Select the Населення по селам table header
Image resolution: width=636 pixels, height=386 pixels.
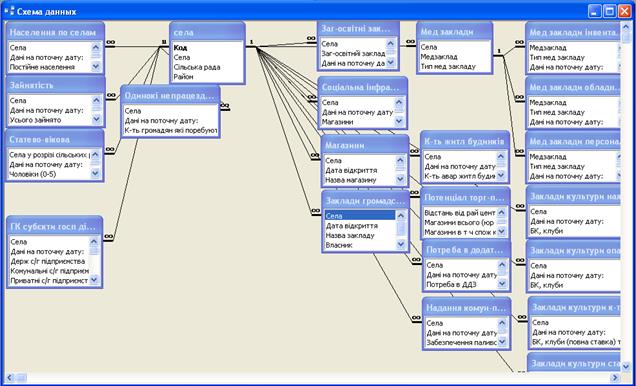(x=55, y=32)
